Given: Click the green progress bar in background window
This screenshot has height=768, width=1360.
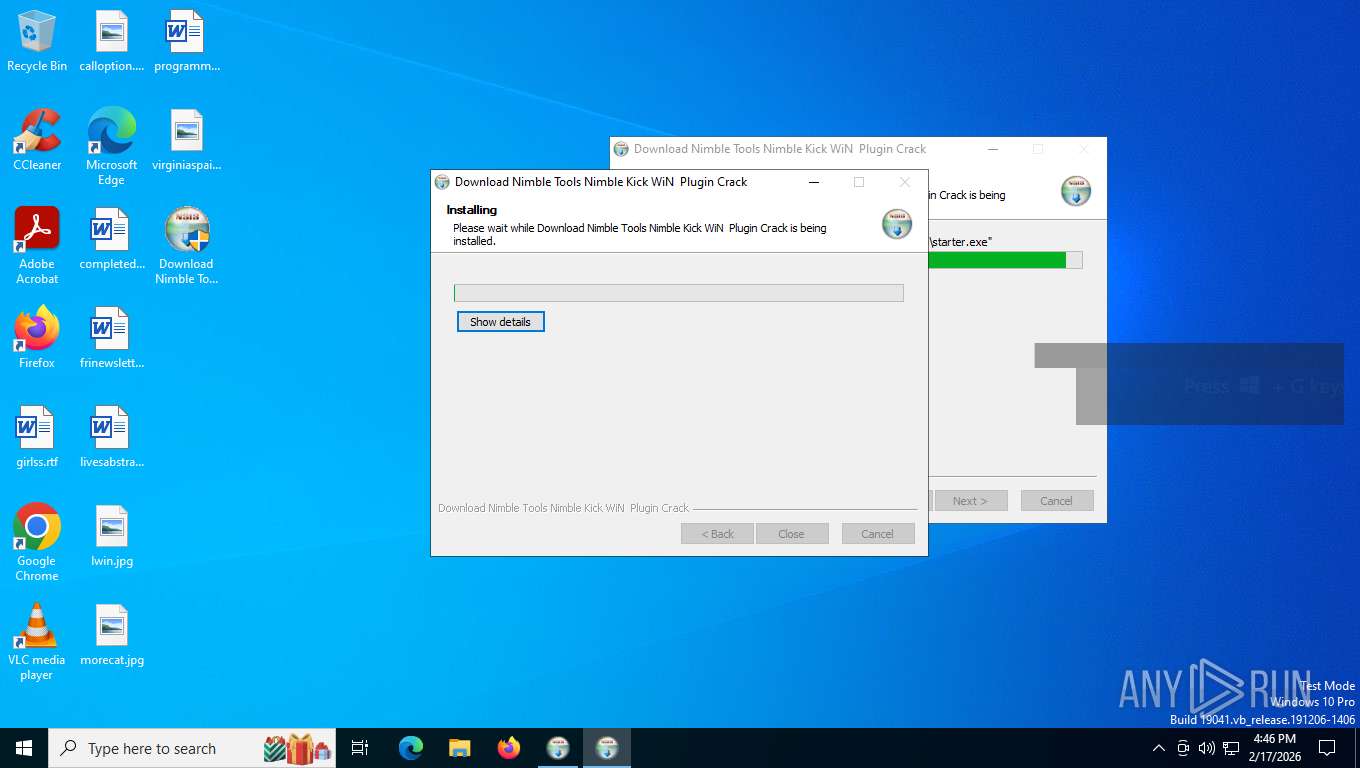Looking at the screenshot, I should point(1005,260).
